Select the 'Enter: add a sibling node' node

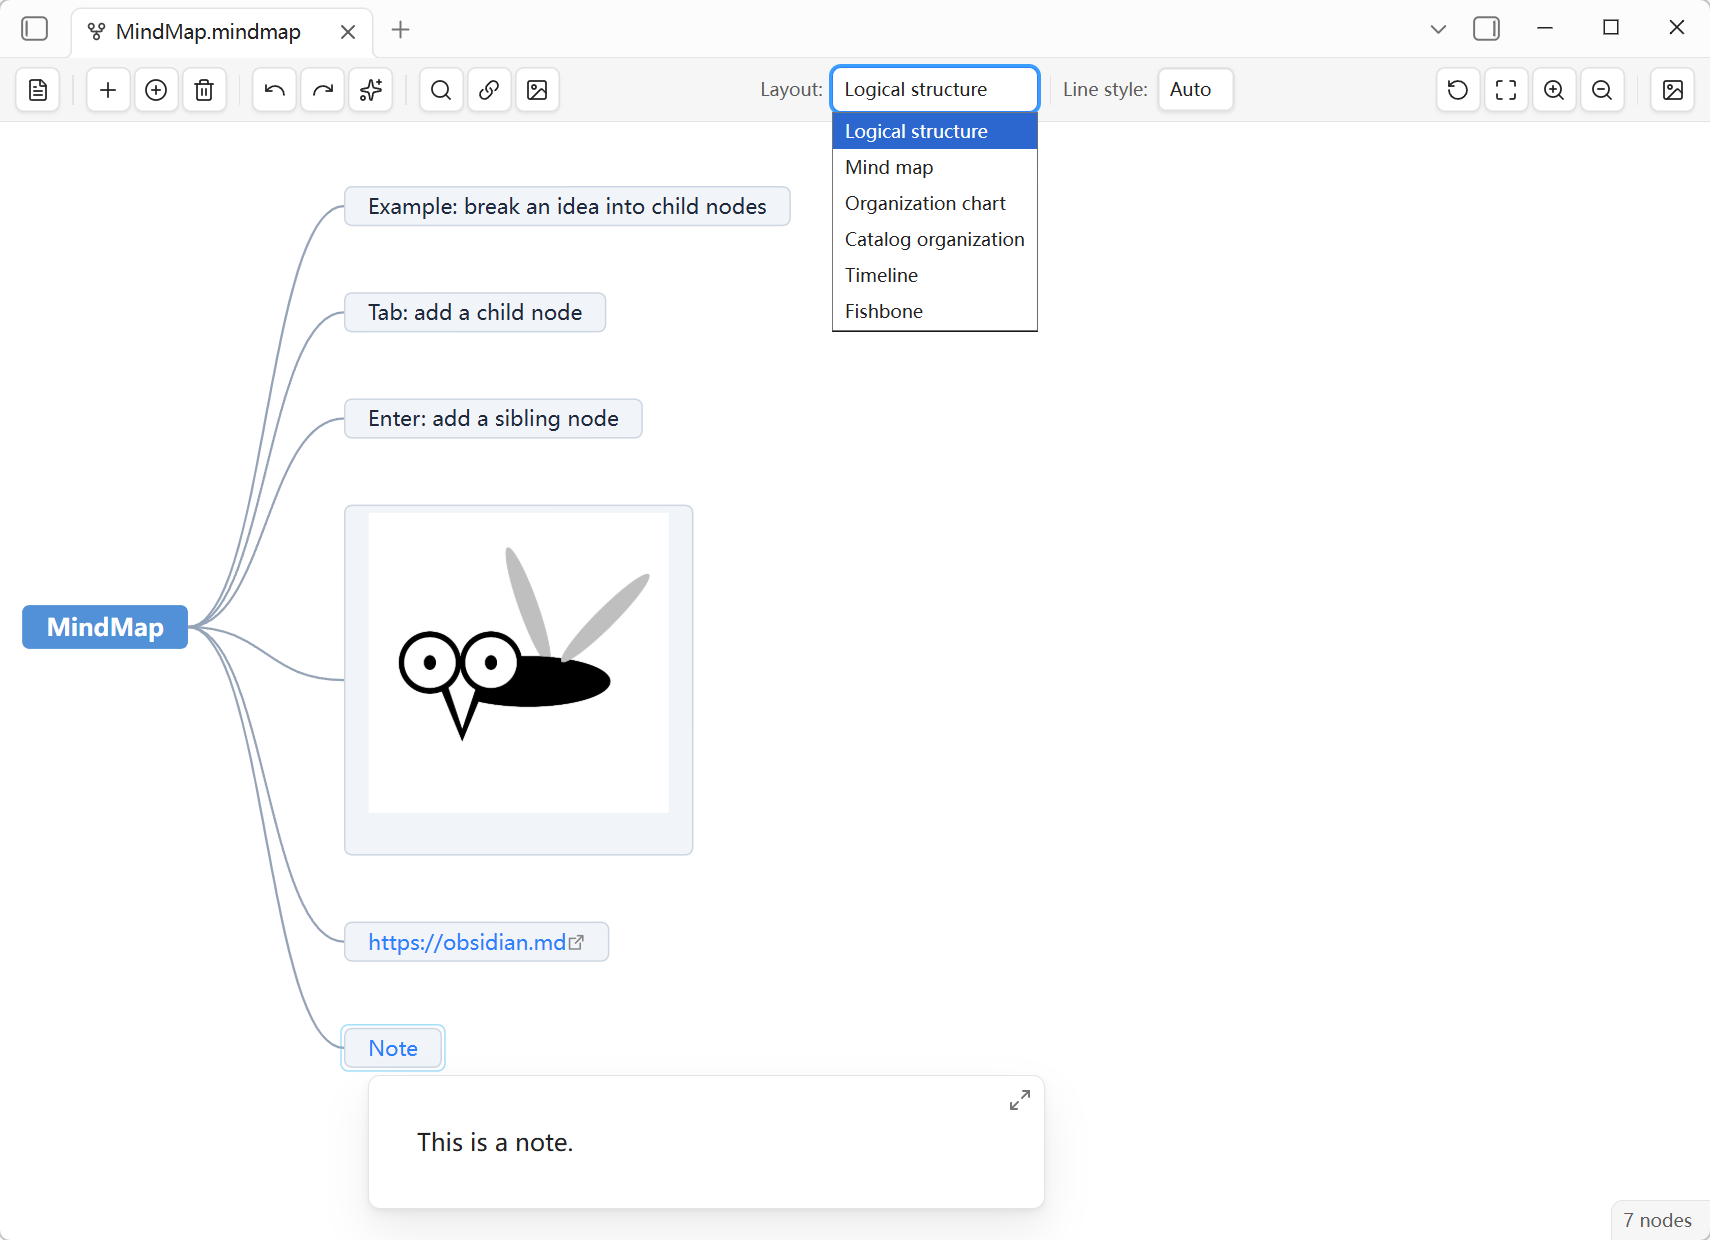click(x=493, y=418)
